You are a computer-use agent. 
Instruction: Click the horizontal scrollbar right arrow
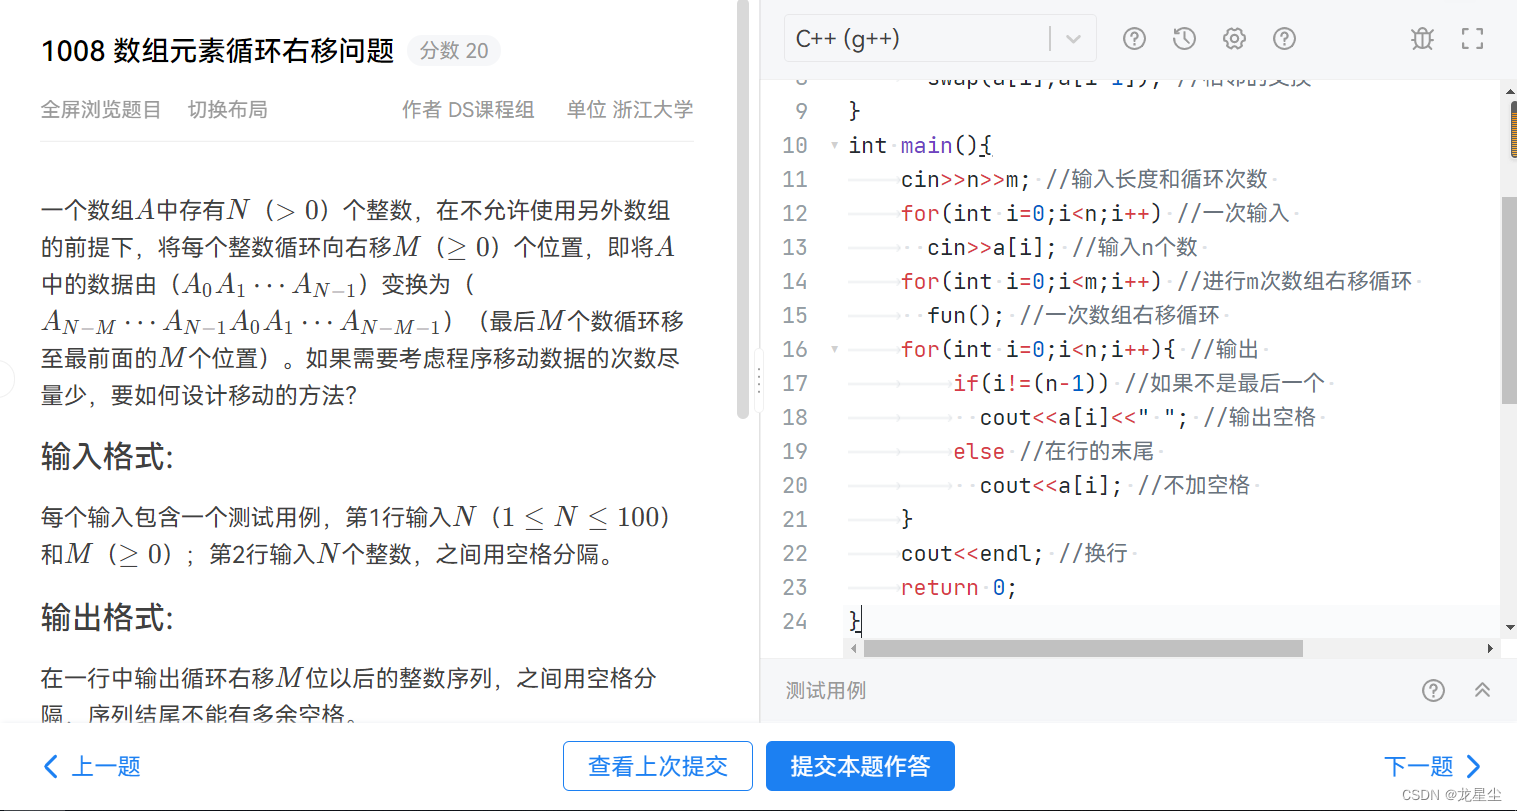click(x=1490, y=648)
